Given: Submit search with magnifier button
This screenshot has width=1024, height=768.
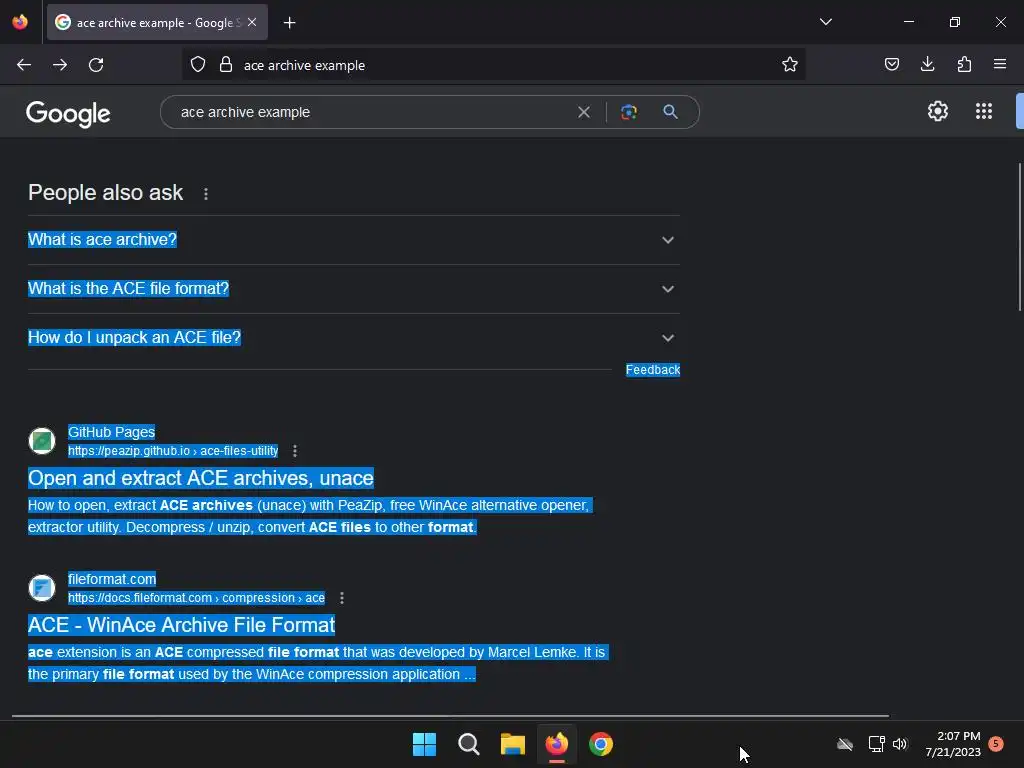Looking at the screenshot, I should tap(670, 112).
